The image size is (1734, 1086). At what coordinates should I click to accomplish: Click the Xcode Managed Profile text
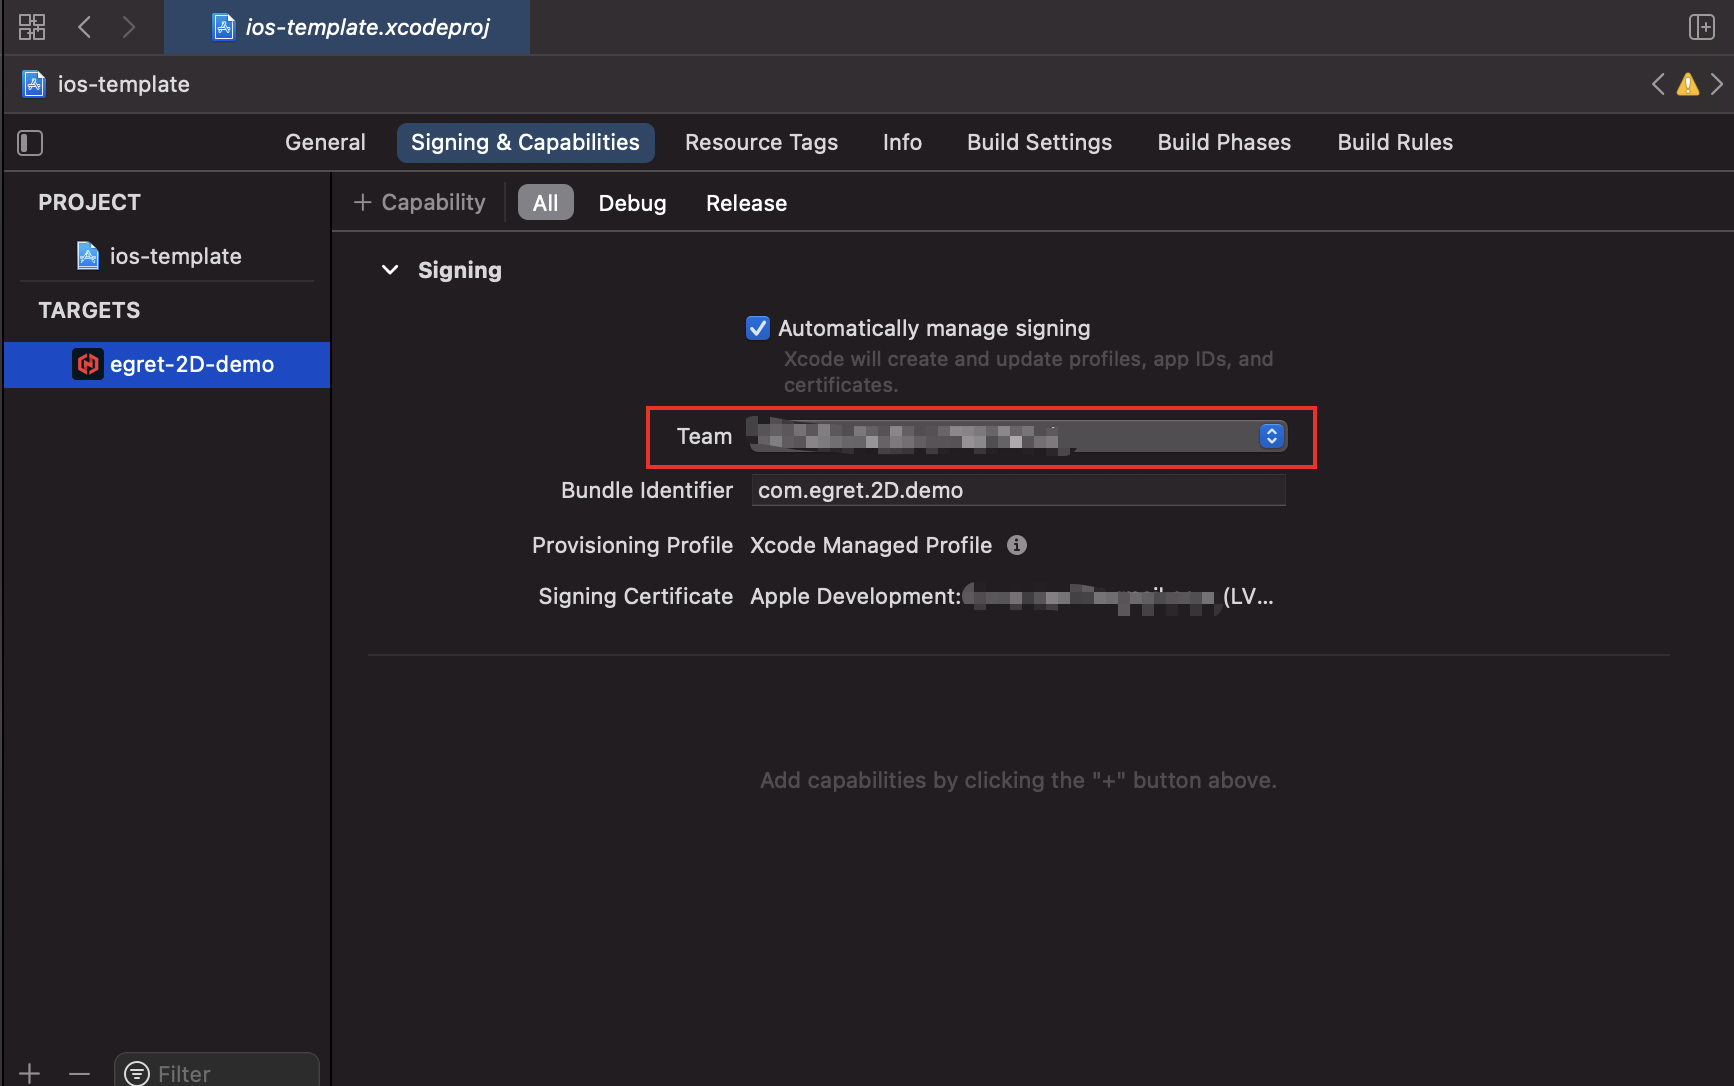pos(871,545)
